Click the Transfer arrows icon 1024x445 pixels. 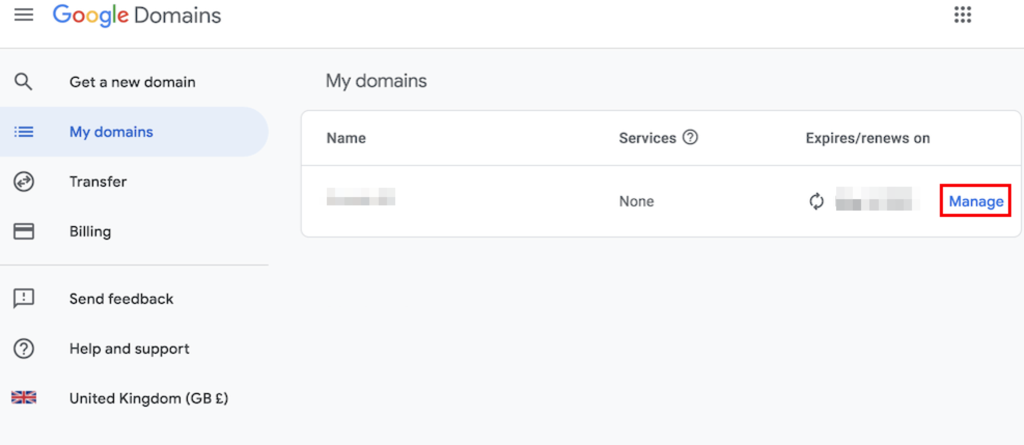point(23,182)
